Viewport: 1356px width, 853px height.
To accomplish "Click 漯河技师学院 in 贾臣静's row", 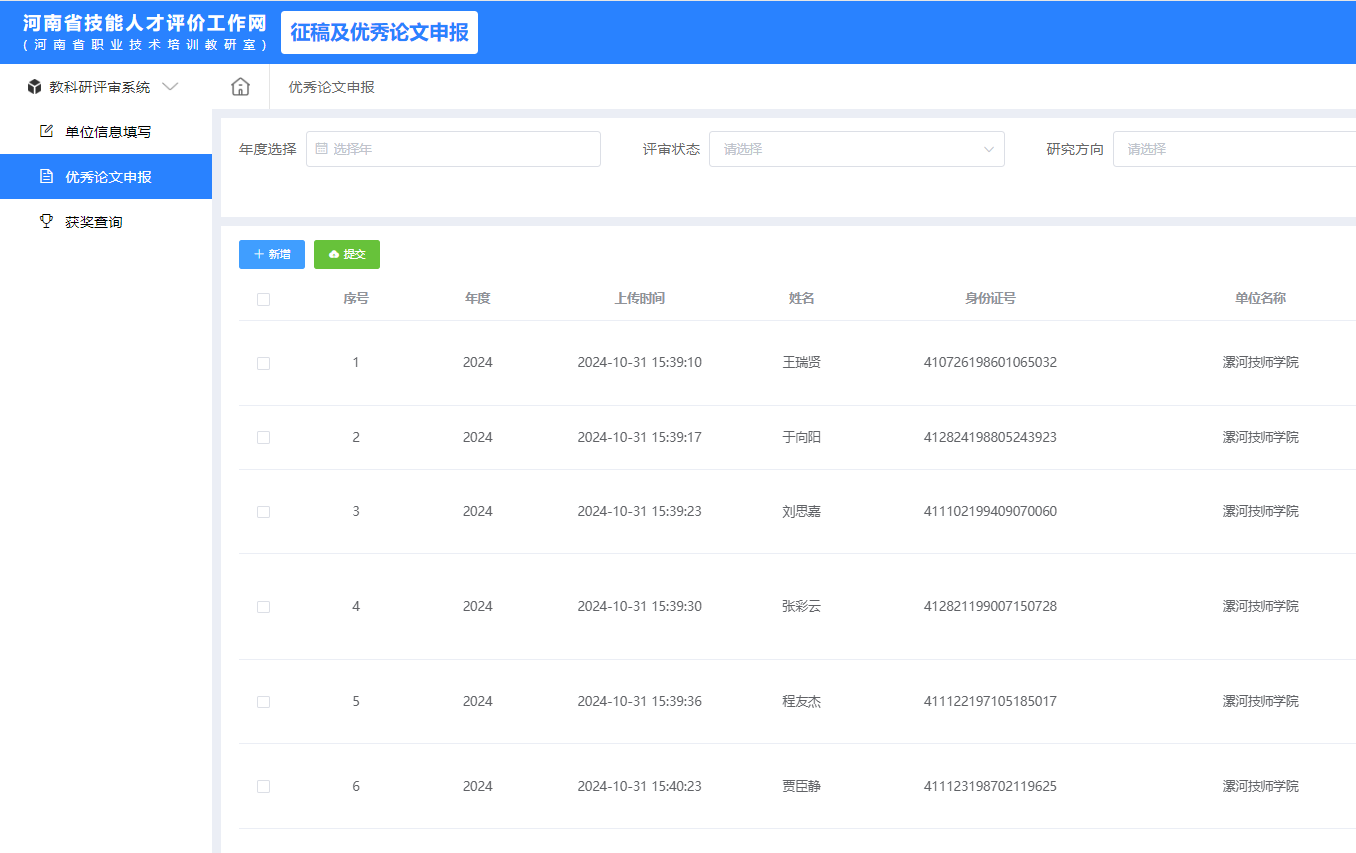I will coord(1260,786).
